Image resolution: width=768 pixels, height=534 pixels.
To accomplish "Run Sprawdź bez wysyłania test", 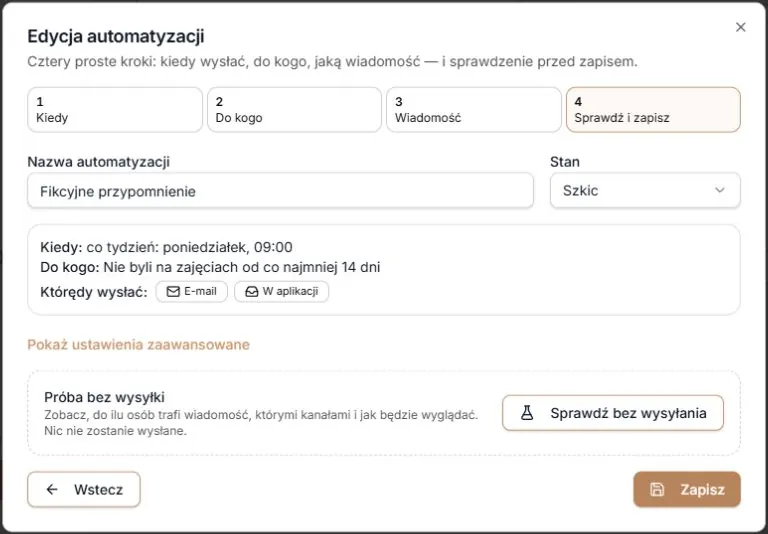I will (613, 413).
